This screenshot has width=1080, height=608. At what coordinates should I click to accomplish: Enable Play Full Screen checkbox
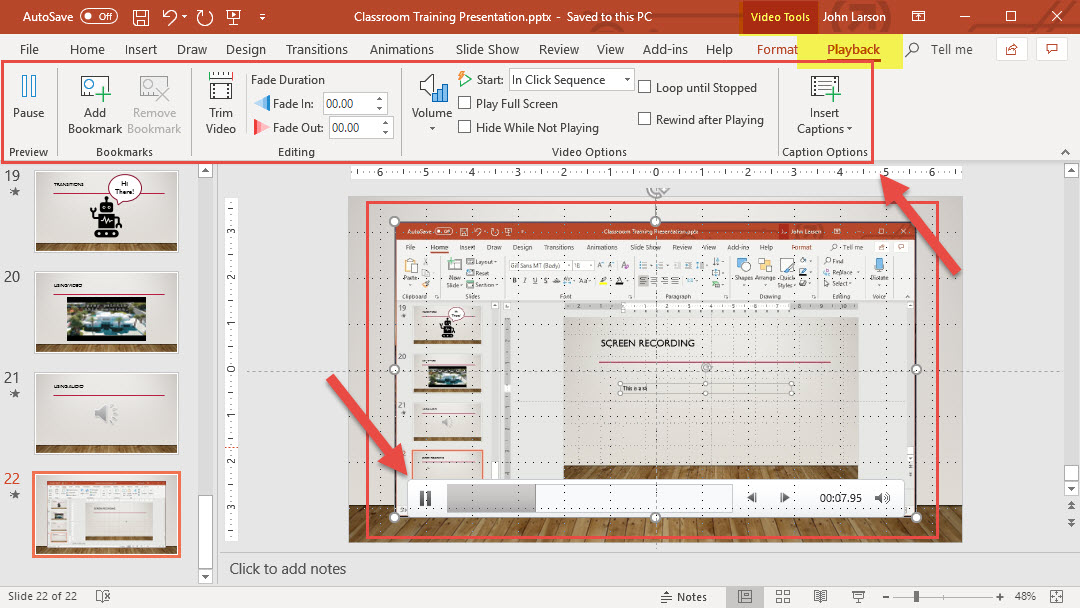pos(465,104)
